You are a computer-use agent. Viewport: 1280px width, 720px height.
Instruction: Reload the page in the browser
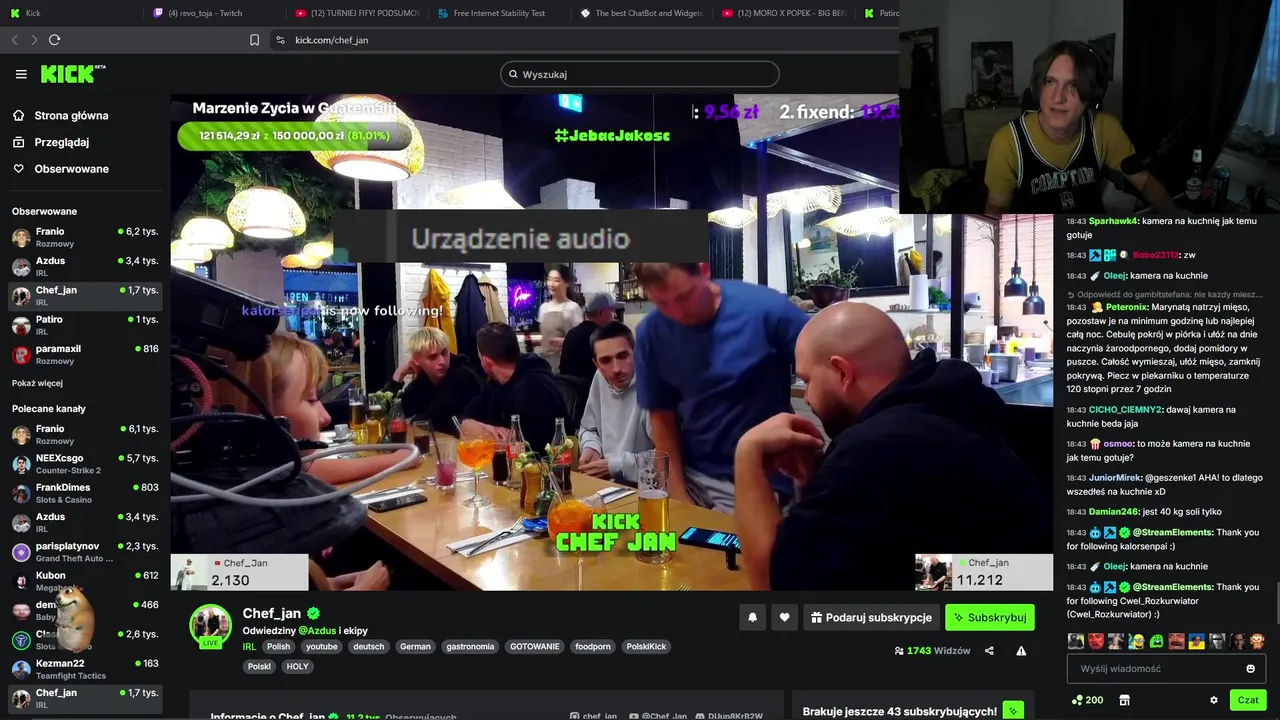[54, 40]
